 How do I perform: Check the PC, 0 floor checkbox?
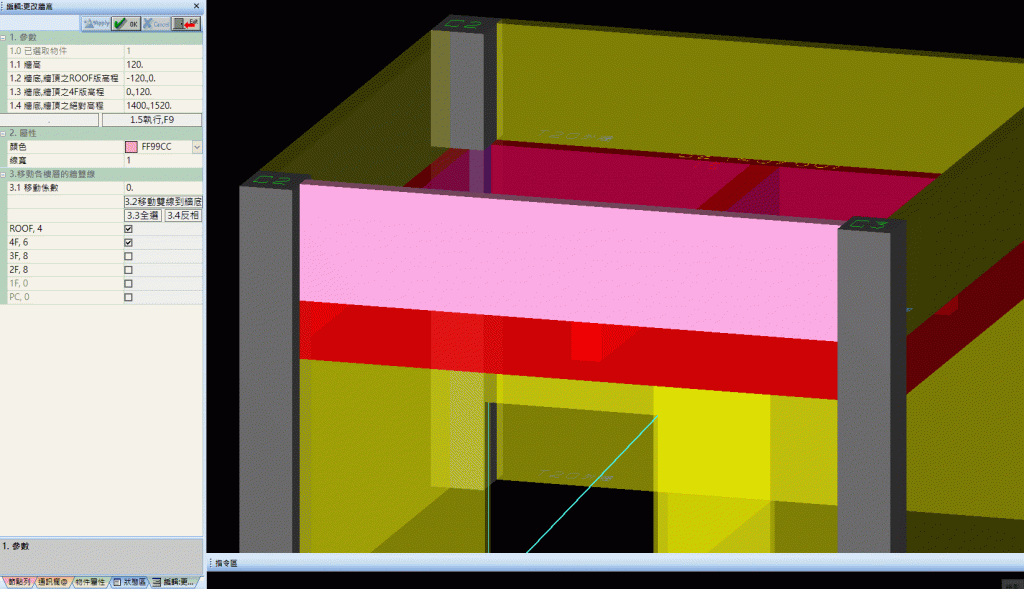point(129,298)
